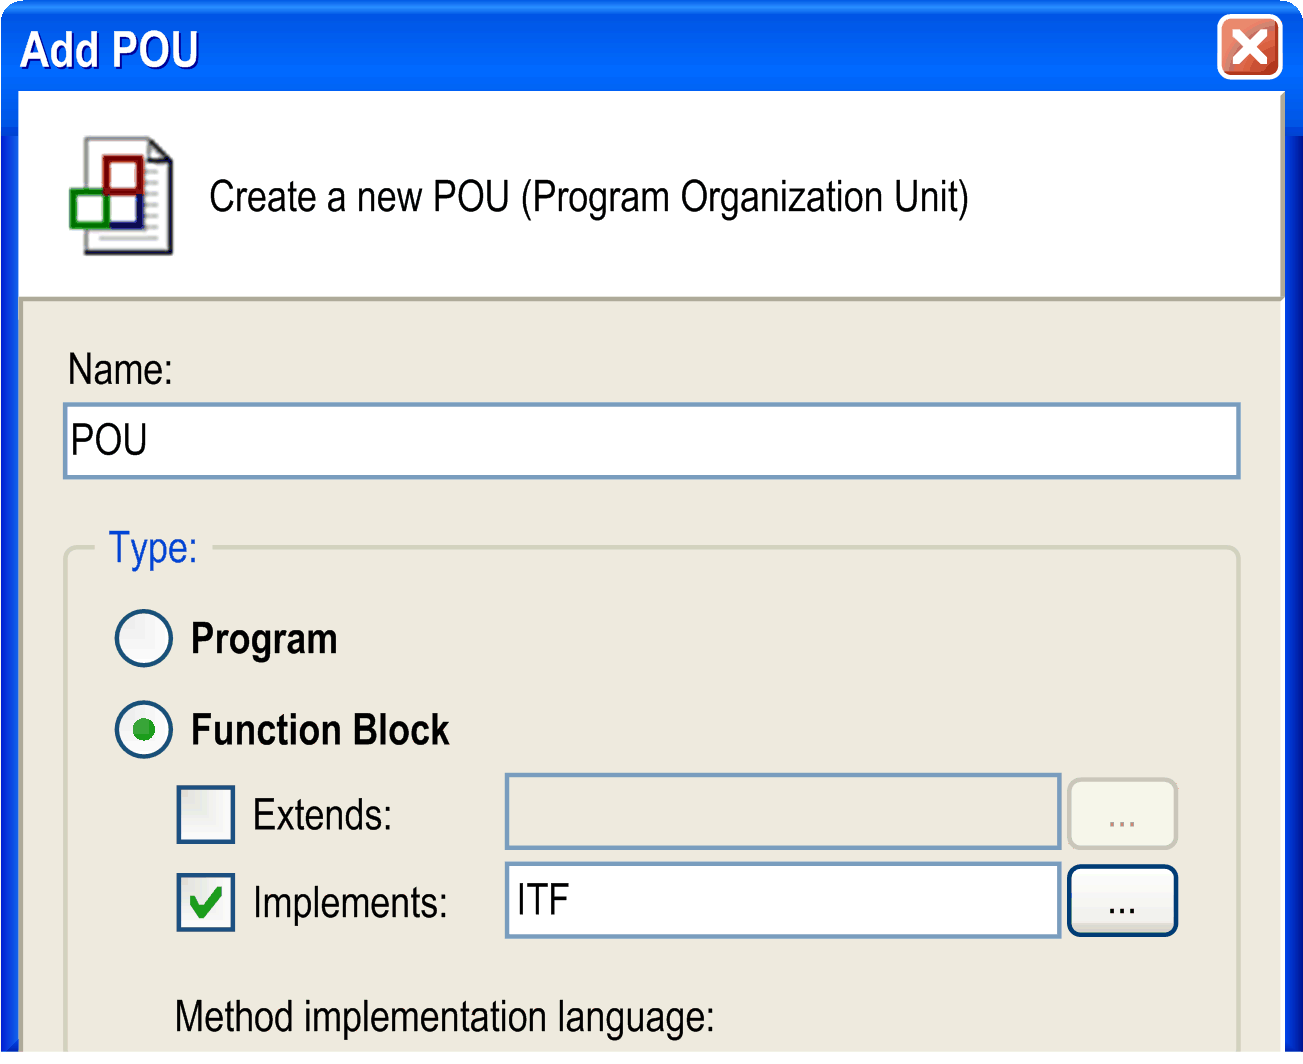
Task: Click the Add POU title bar text
Action: click(x=110, y=49)
